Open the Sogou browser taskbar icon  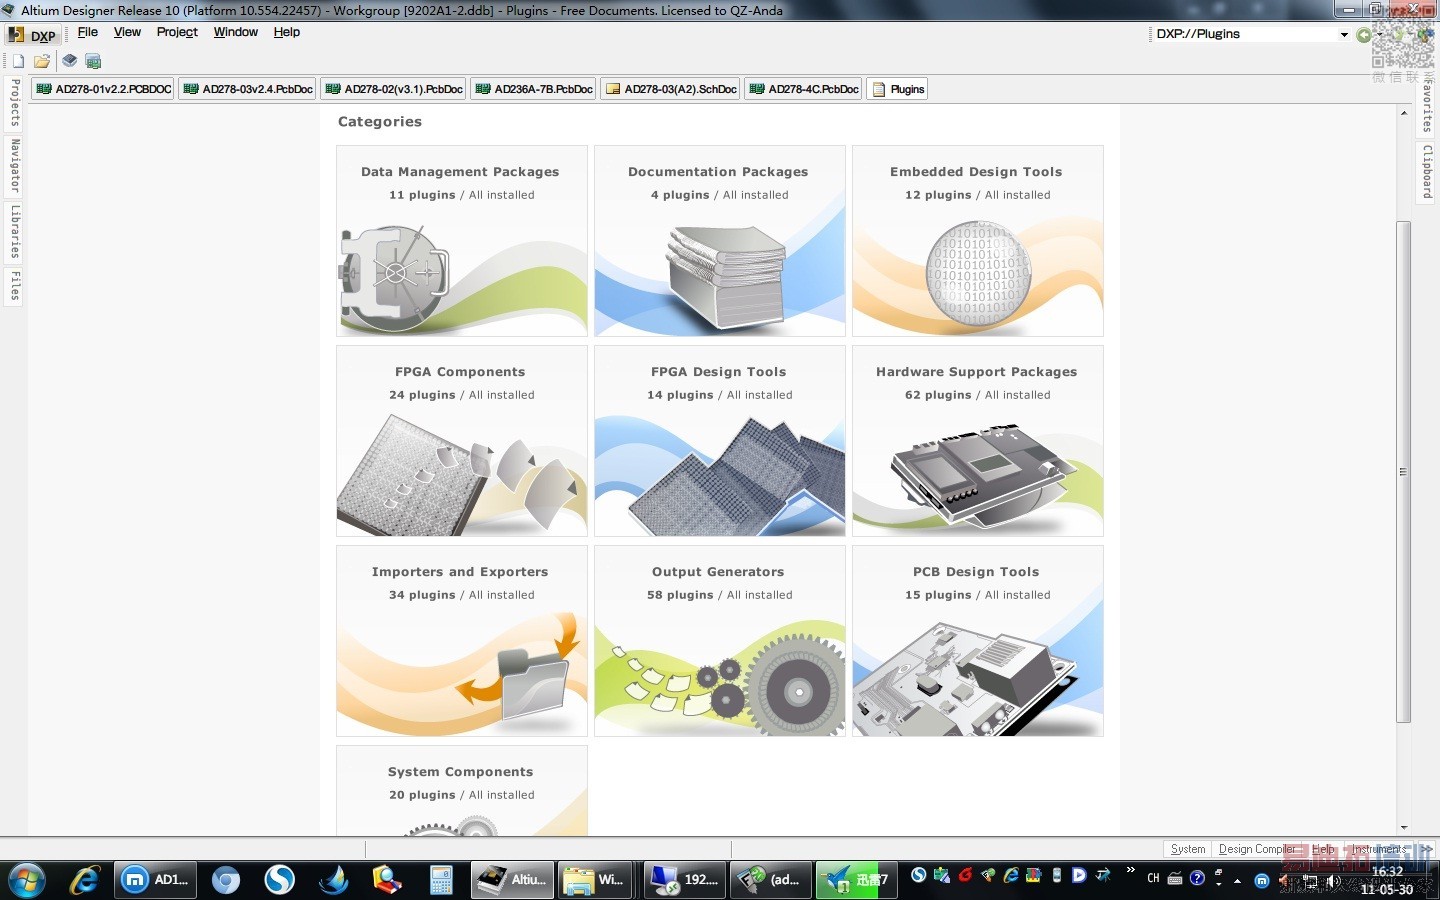(280, 880)
